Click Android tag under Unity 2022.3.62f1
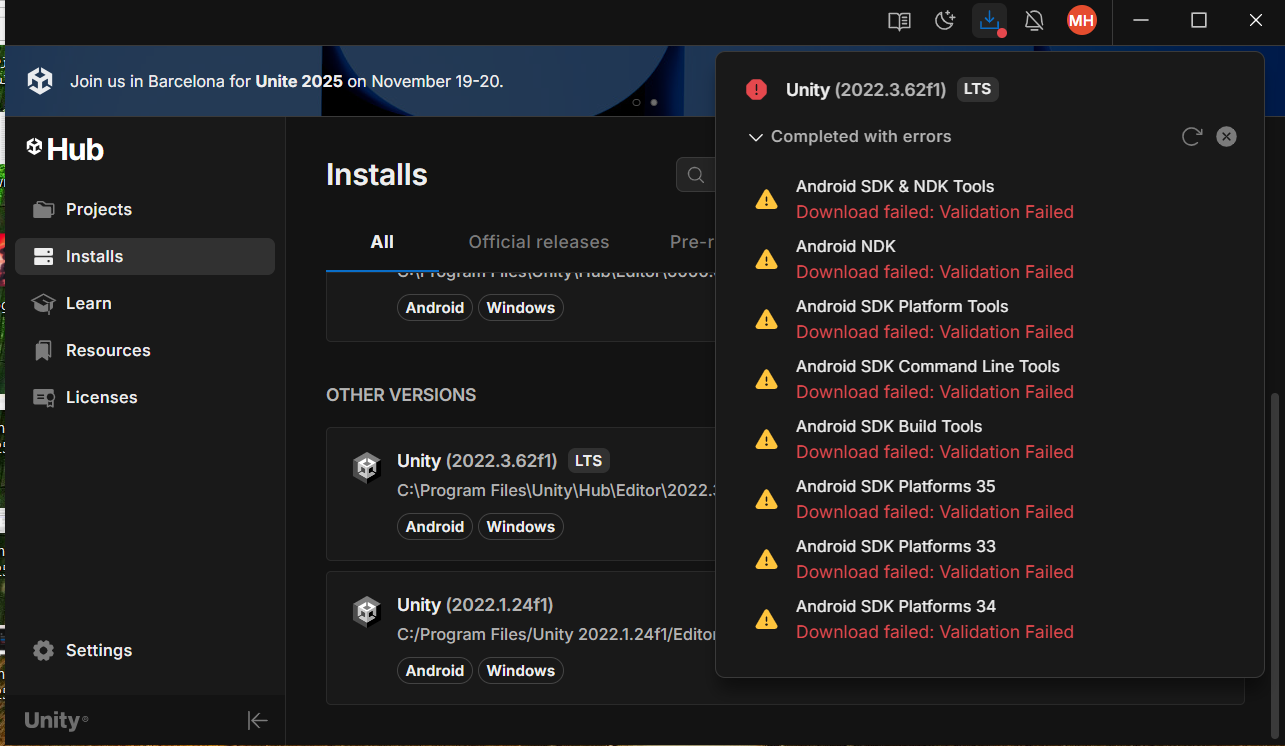 click(435, 527)
